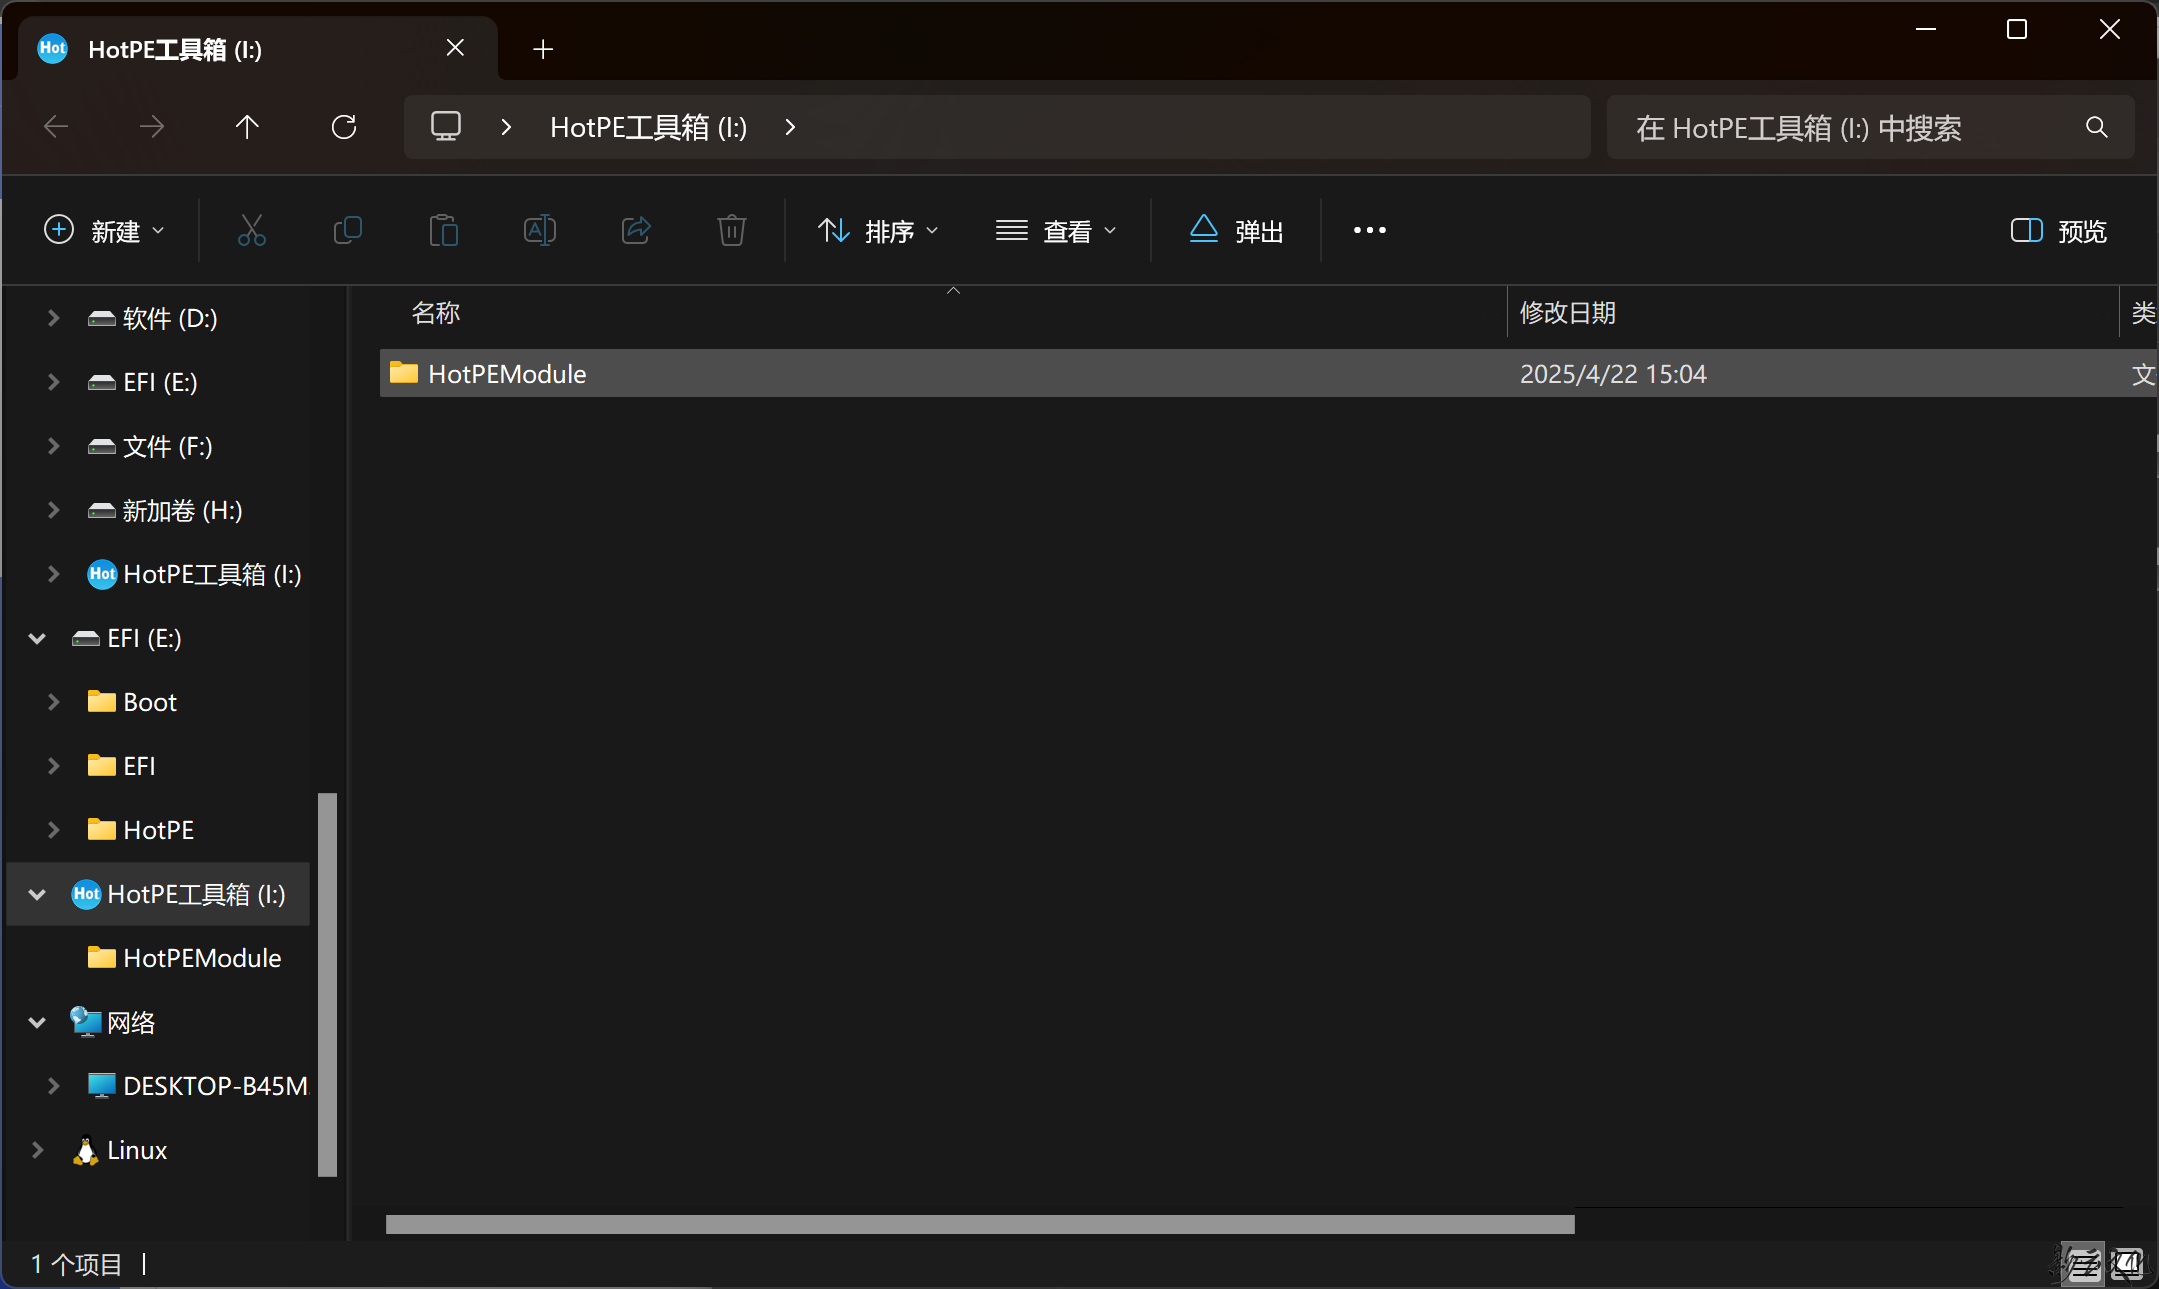The image size is (2159, 1289).
Task: Click the Share icon in toolbar
Action: click(636, 231)
